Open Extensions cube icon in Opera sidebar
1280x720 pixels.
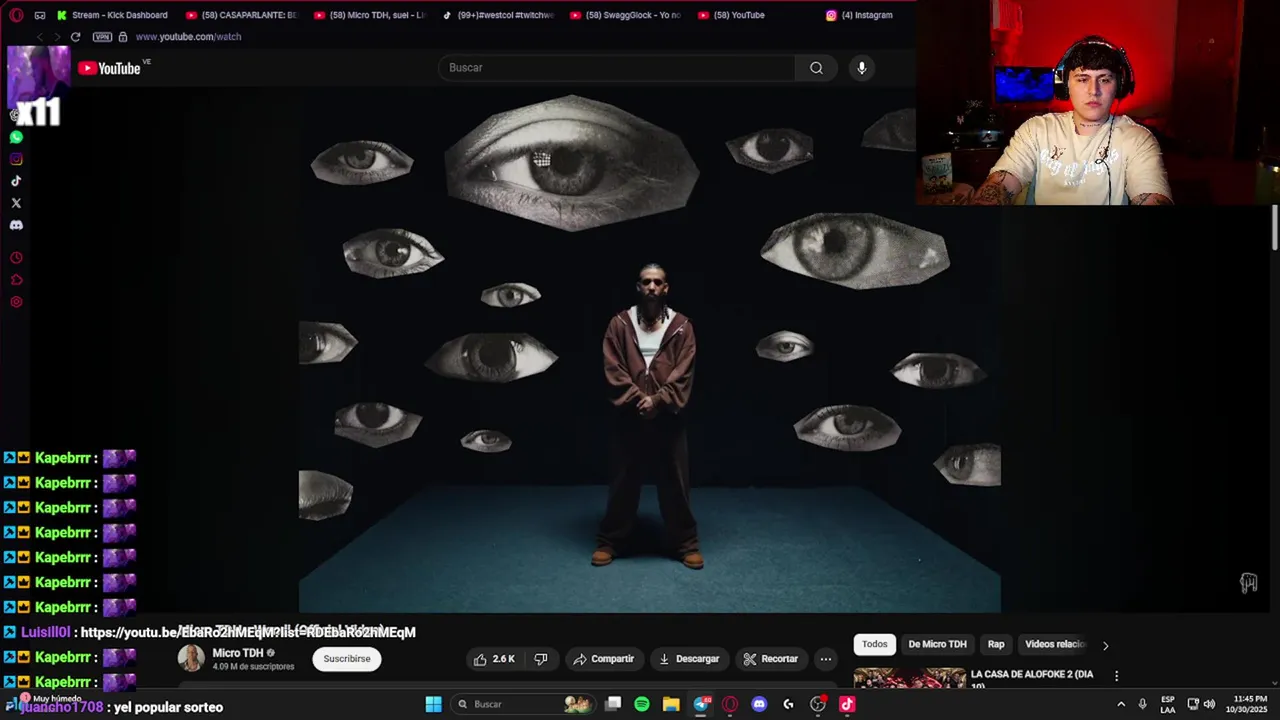tap(16, 280)
